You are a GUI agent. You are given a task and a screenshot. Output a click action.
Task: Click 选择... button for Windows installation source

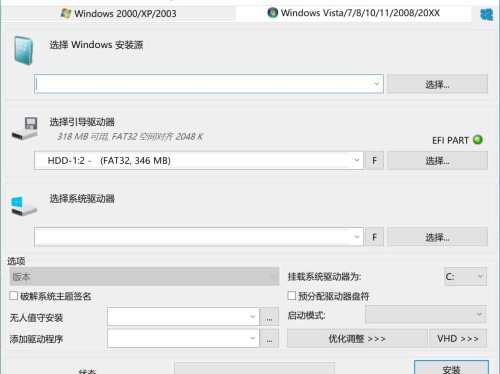pyautogui.click(x=437, y=84)
